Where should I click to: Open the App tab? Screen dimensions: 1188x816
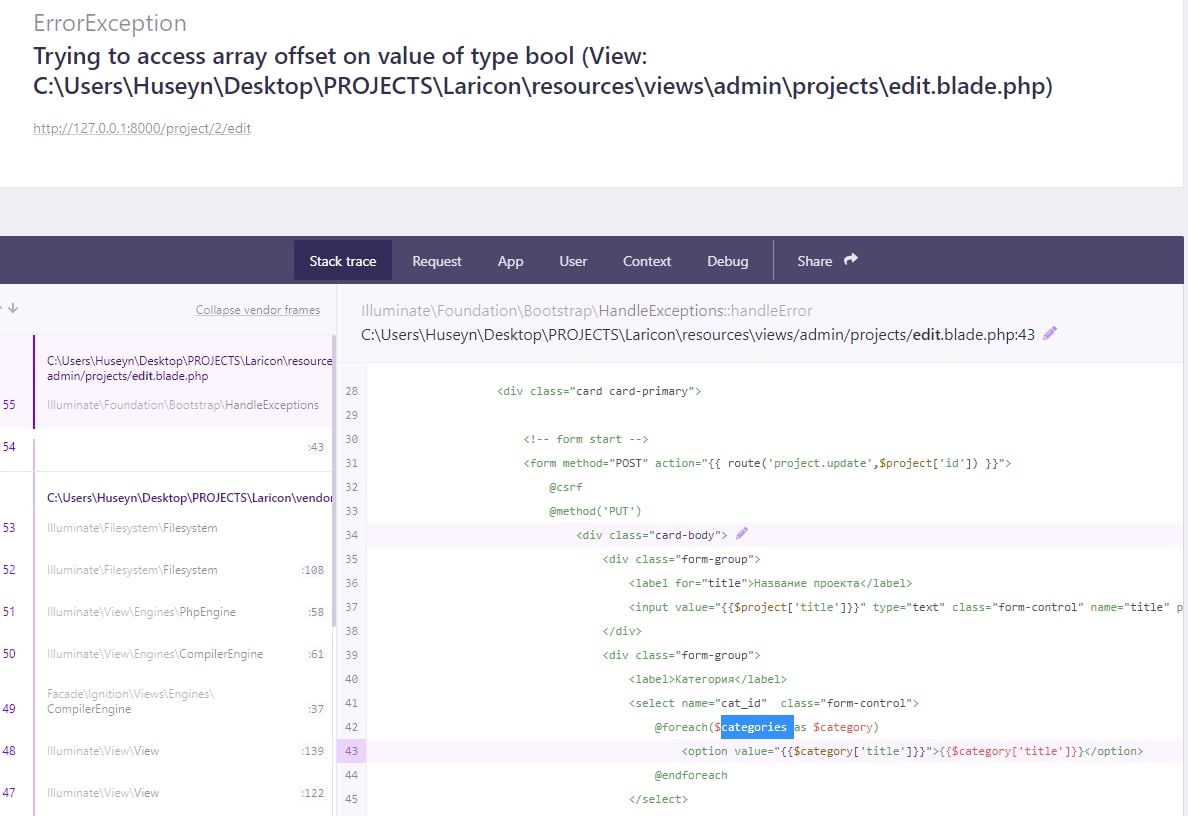pyautogui.click(x=510, y=261)
